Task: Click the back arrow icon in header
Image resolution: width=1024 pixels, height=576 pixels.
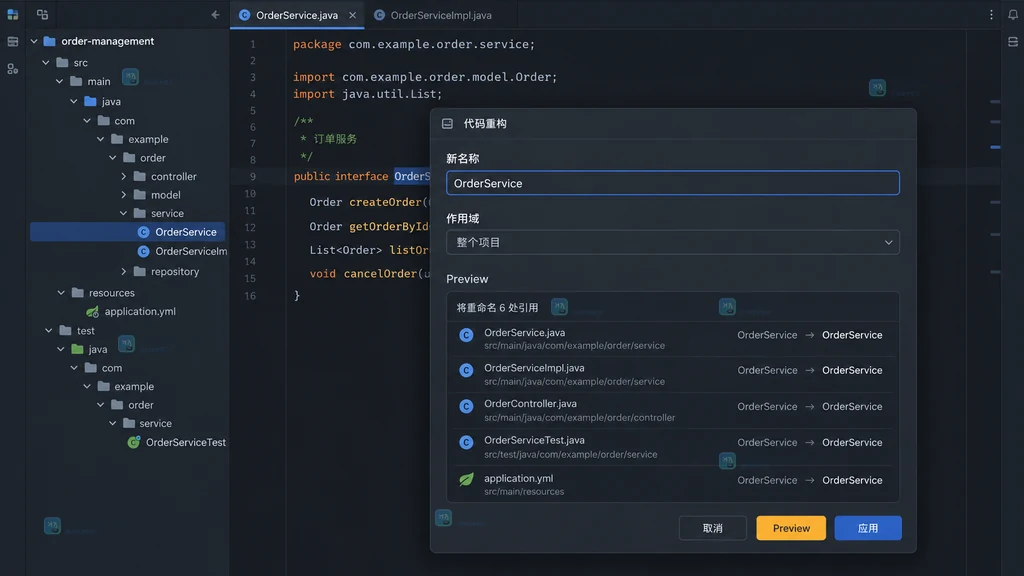Action: 215,14
